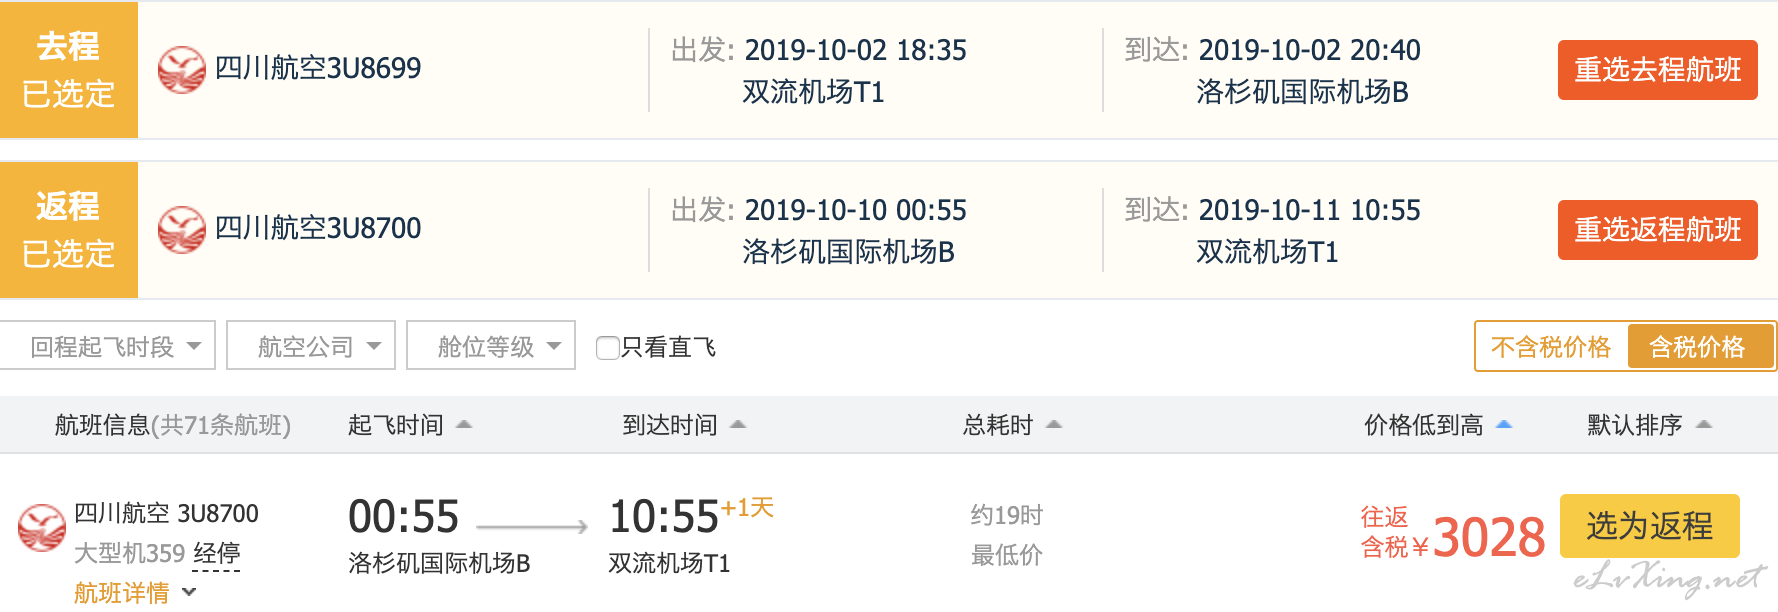Open the 回程起飞时段 dropdown
Viewport: 1778px width, 612px height.
(108, 346)
